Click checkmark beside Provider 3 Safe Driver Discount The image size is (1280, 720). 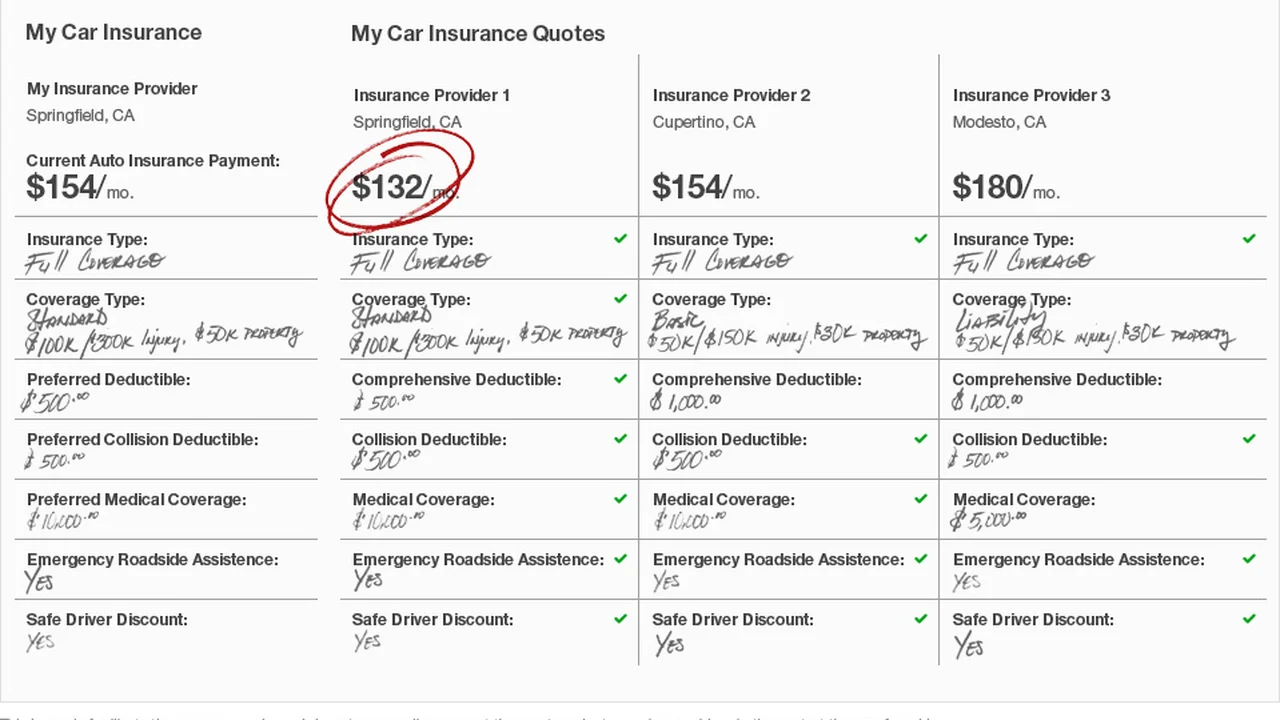click(1248, 619)
